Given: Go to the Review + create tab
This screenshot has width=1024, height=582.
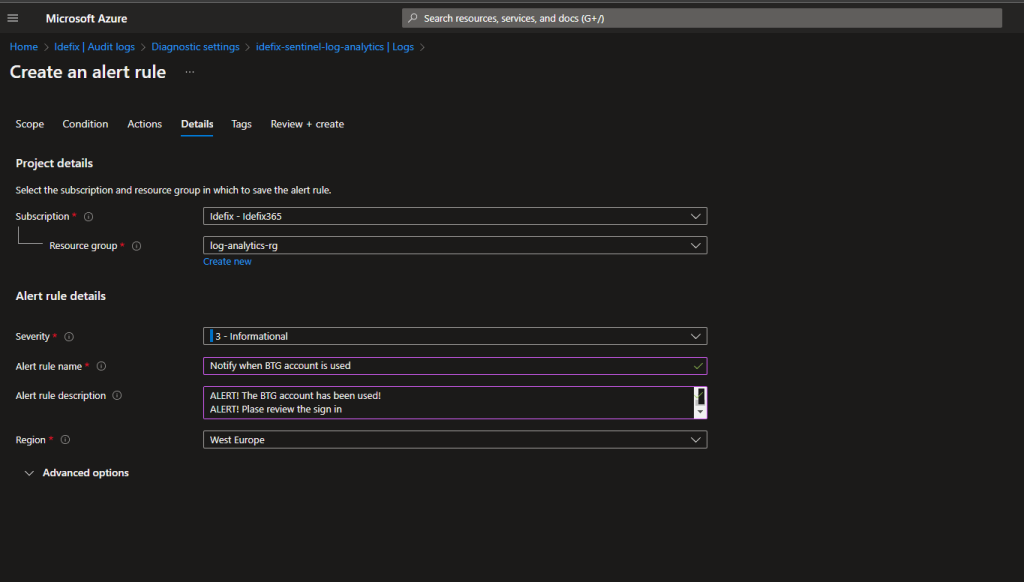Looking at the screenshot, I should tap(307, 124).
